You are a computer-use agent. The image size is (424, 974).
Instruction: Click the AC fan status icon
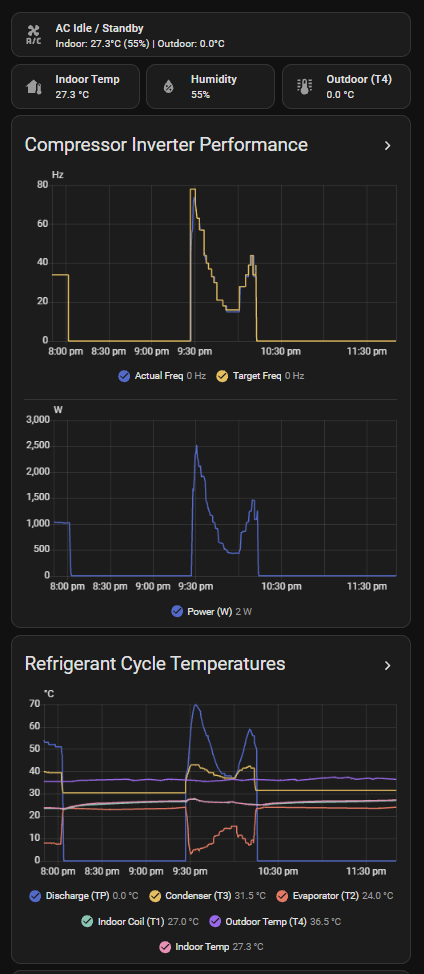pos(34,35)
